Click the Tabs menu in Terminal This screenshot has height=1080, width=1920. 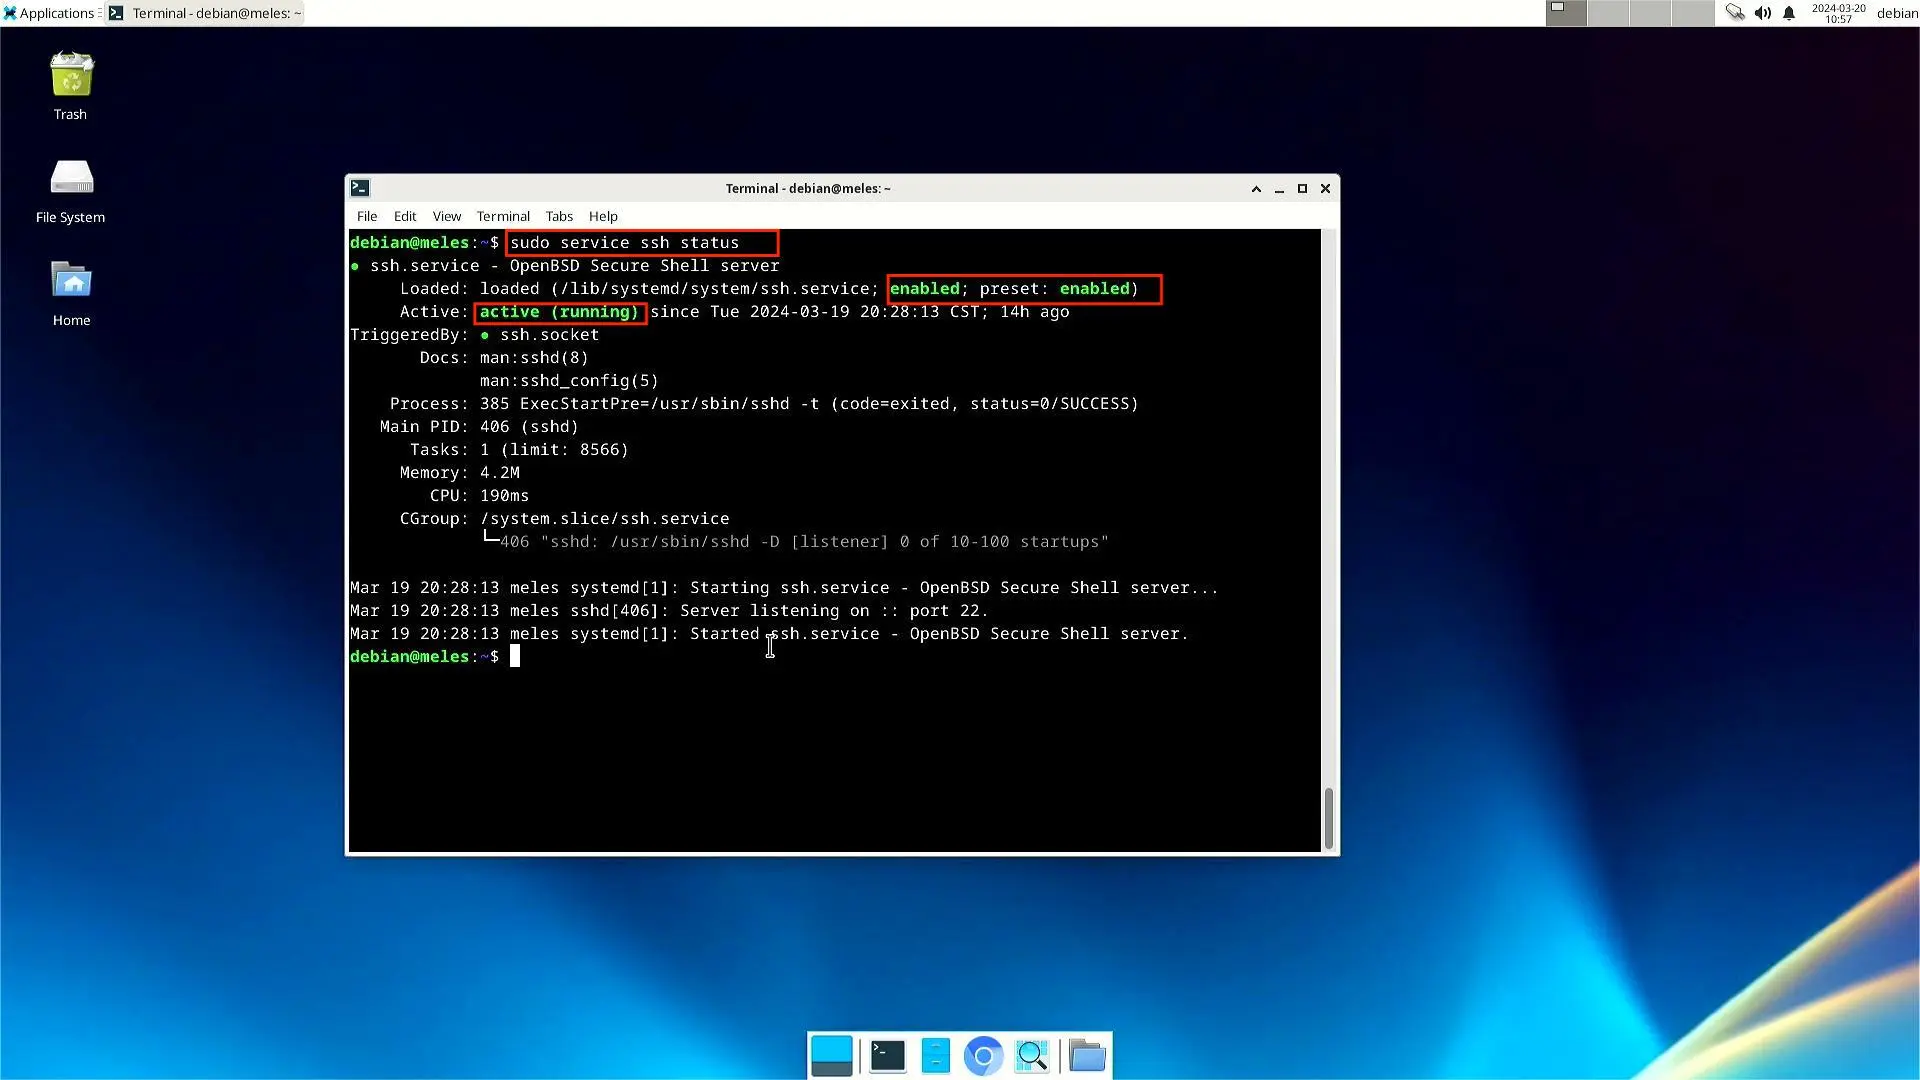pyautogui.click(x=558, y=216)
